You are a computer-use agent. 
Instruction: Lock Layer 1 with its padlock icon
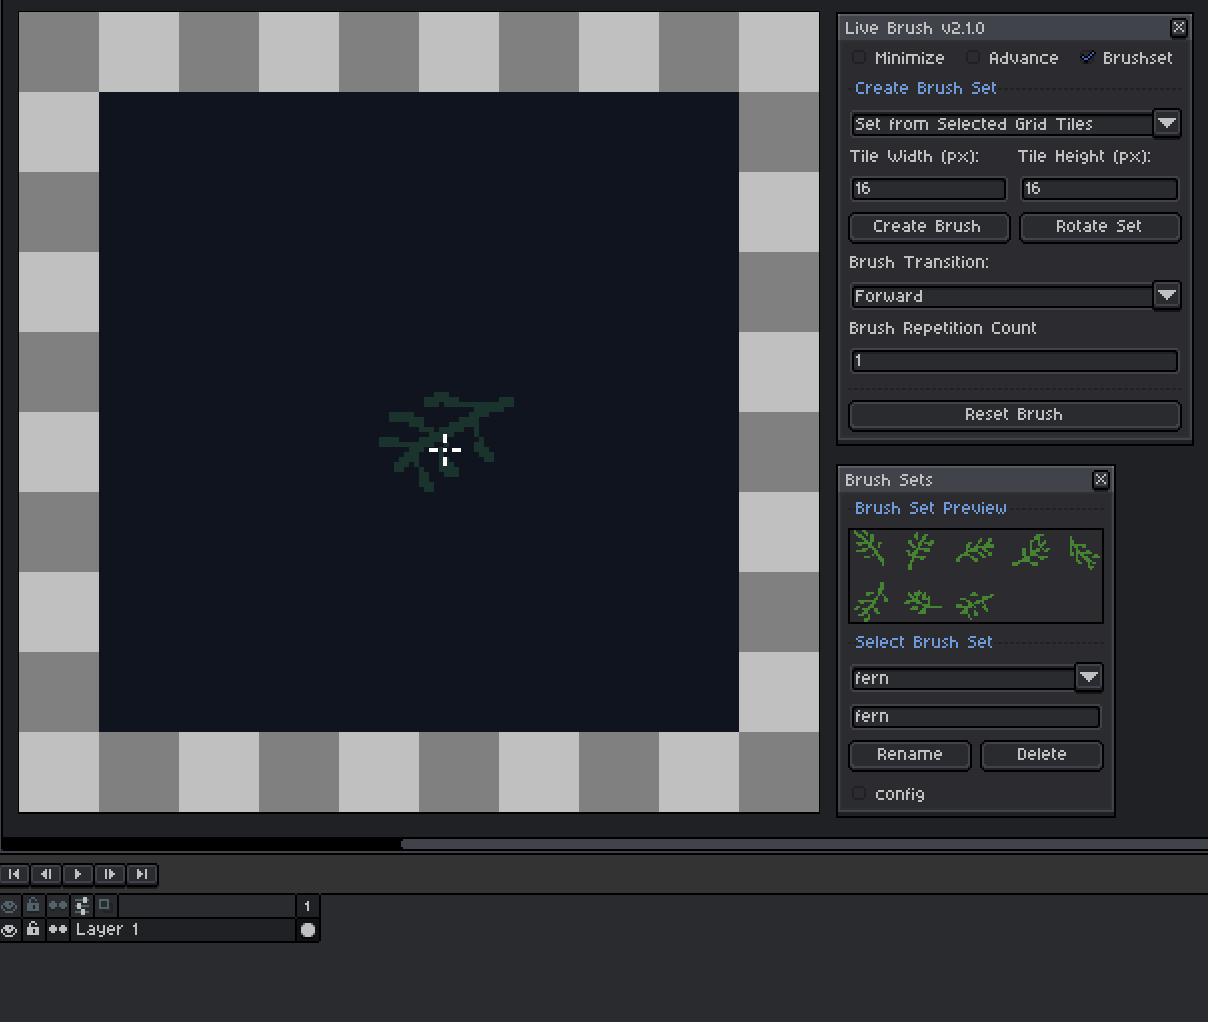33,930
